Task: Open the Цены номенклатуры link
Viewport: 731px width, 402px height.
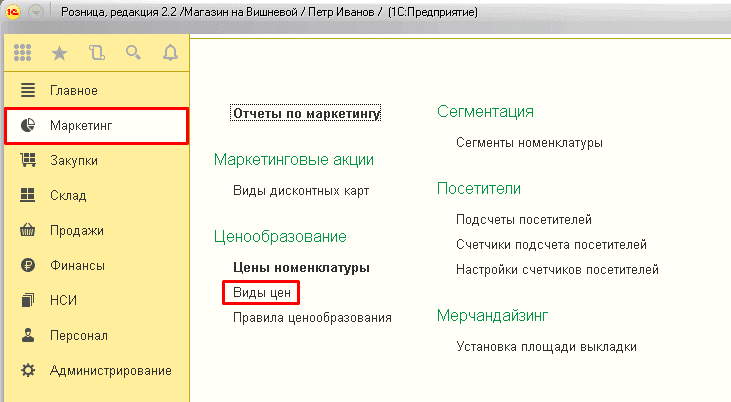Action: [x=301, y=267]
